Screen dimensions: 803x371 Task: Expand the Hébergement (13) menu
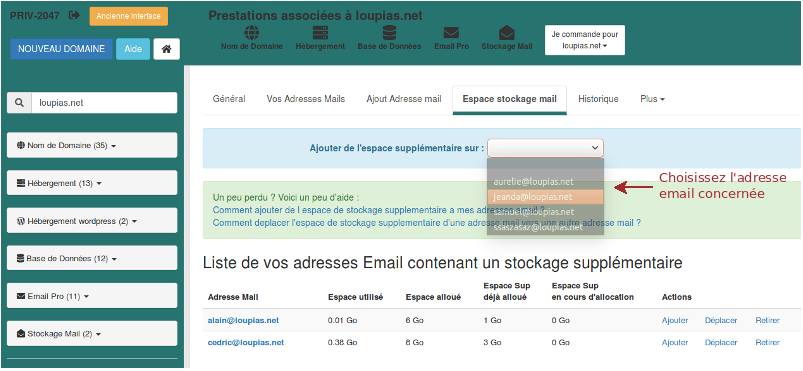pos(92,183)
